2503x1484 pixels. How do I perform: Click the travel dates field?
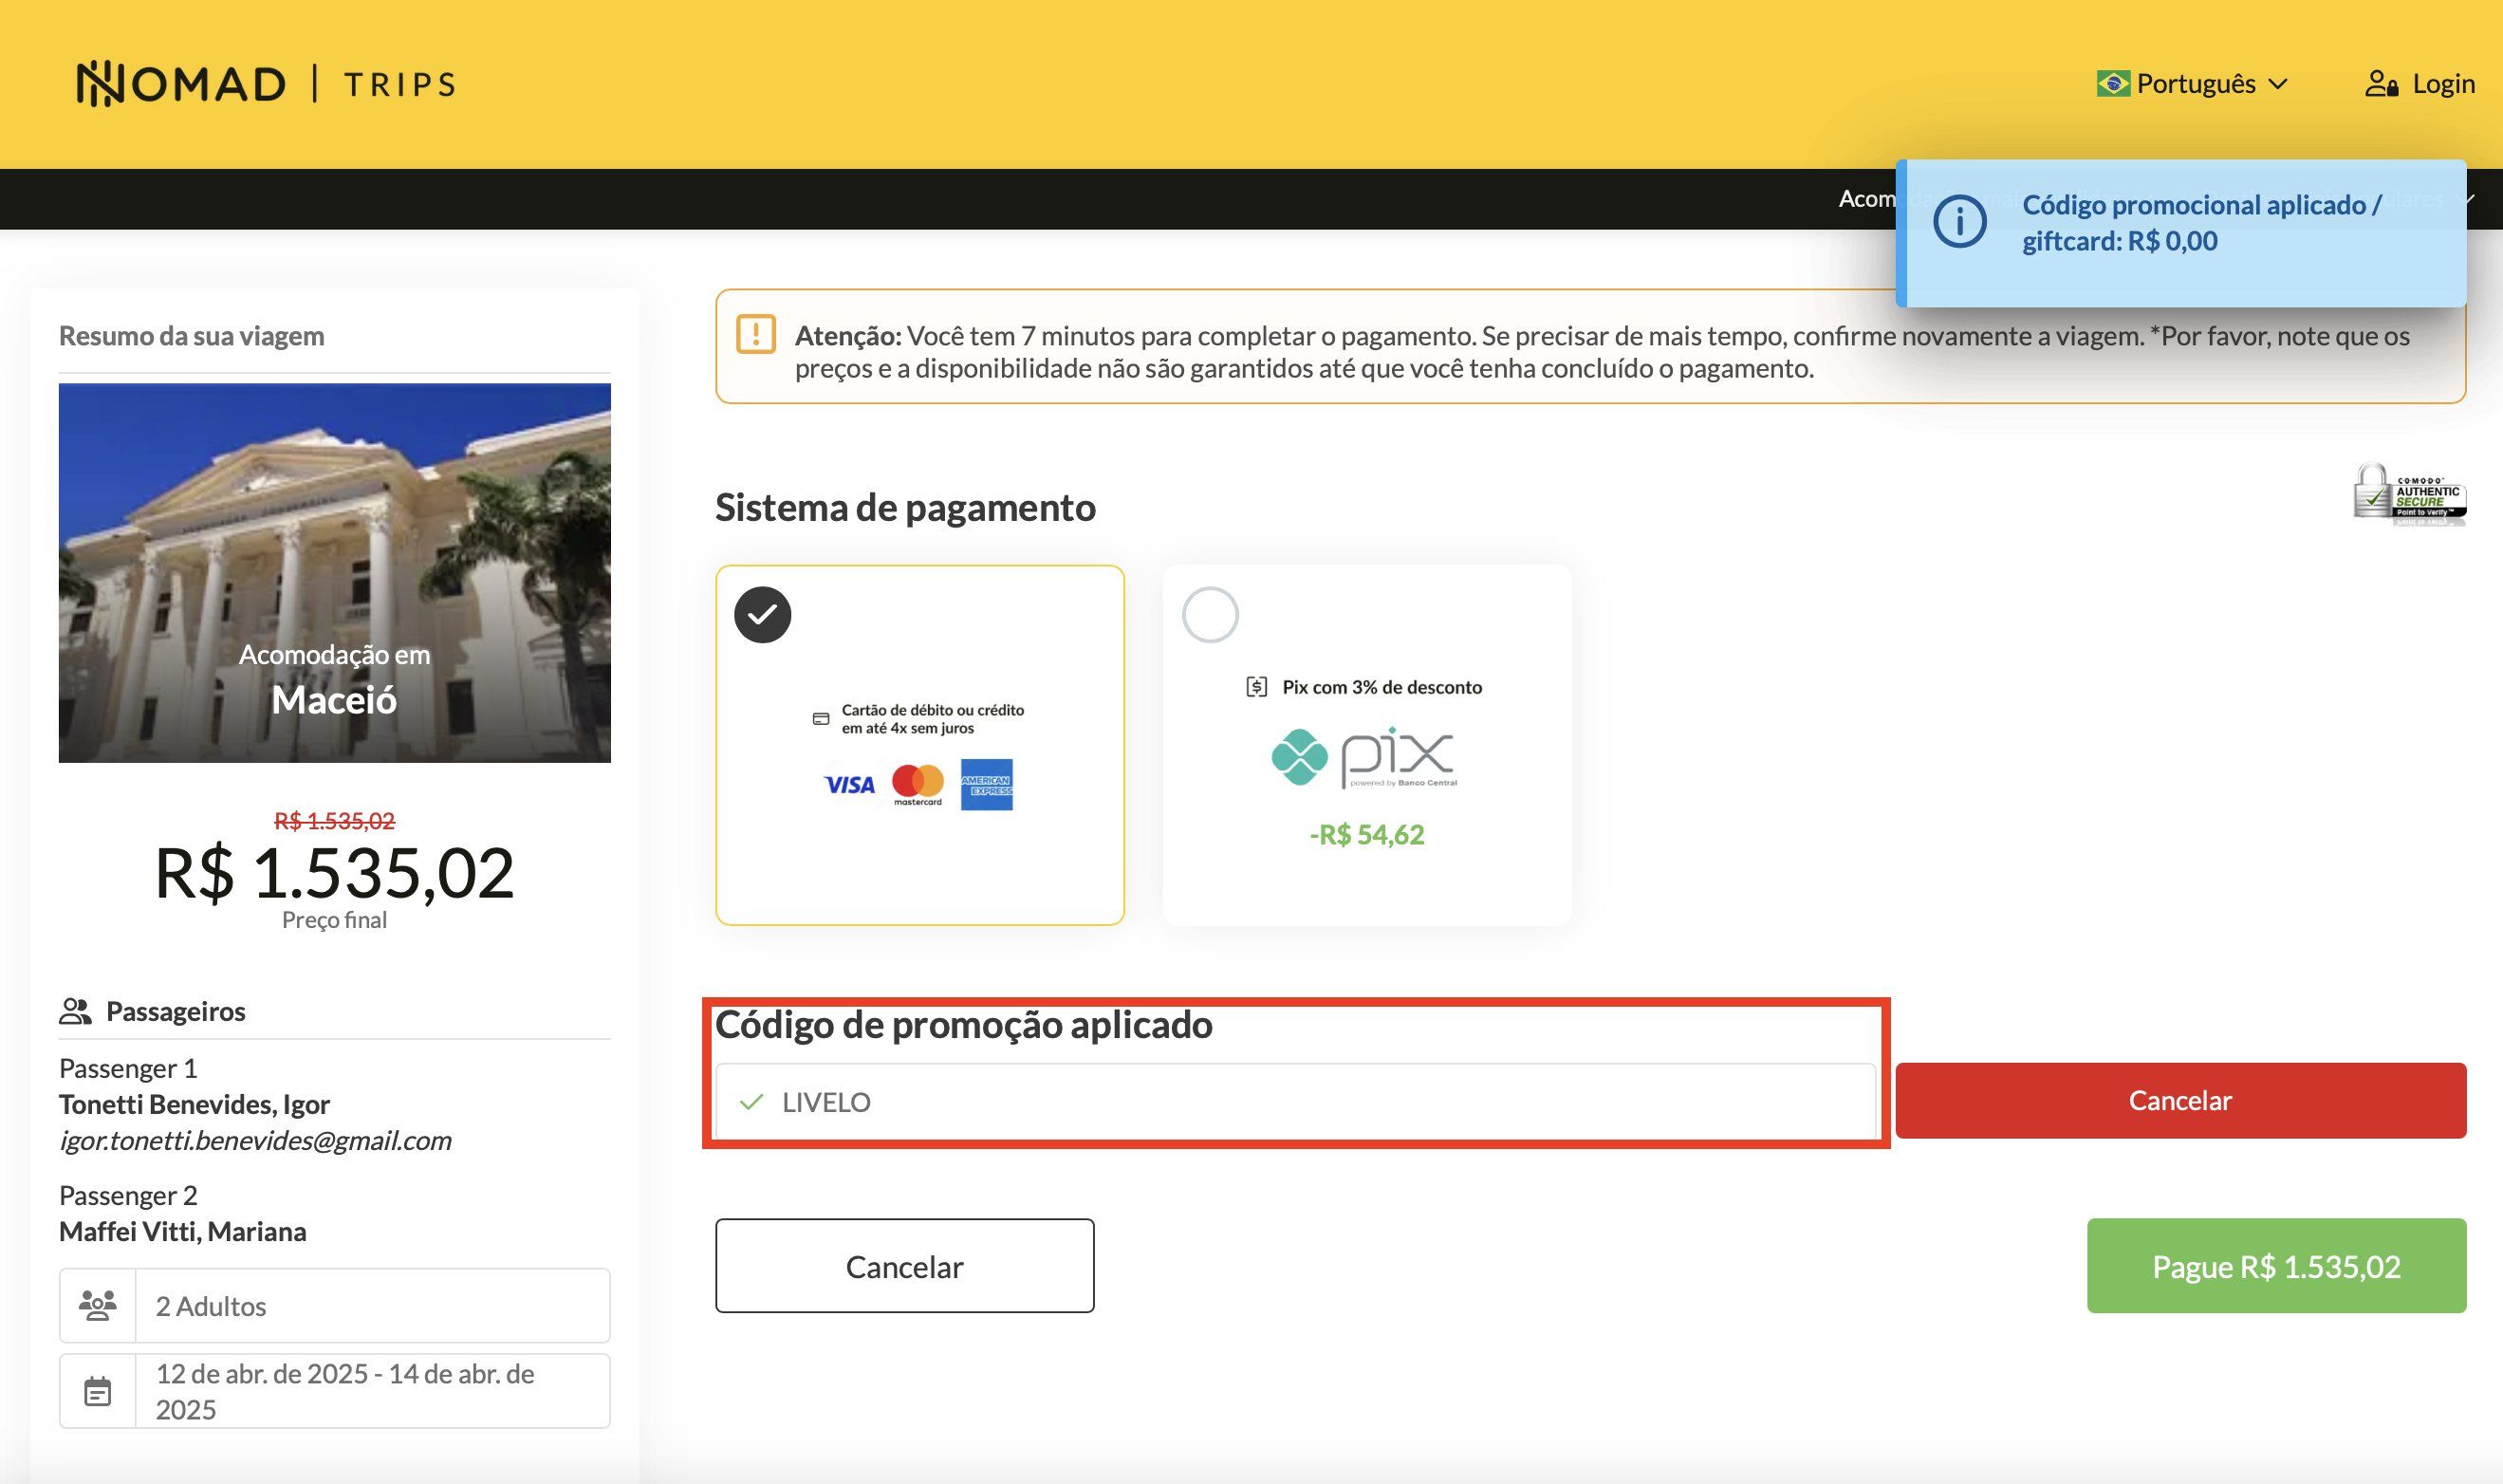click(x=335, y=1391)
